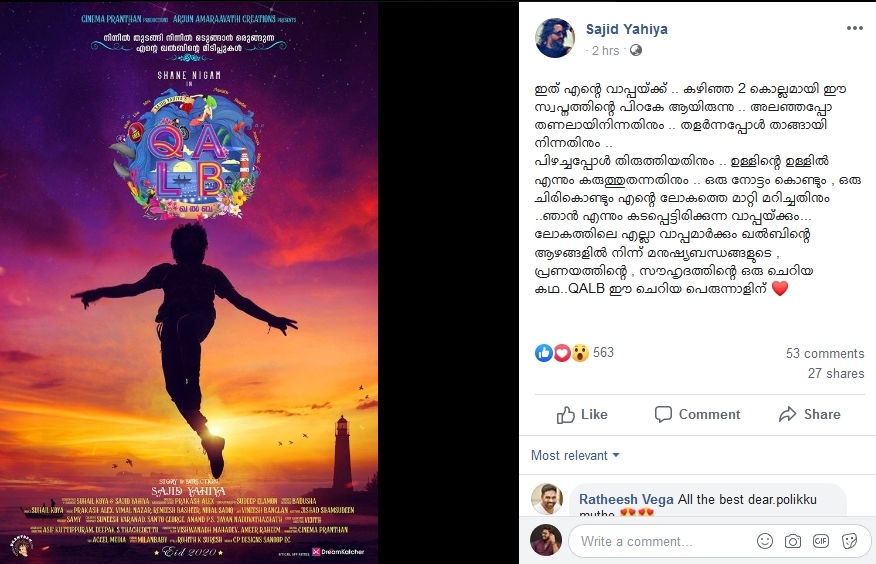Open the 53 comments link

pos(825,353)
